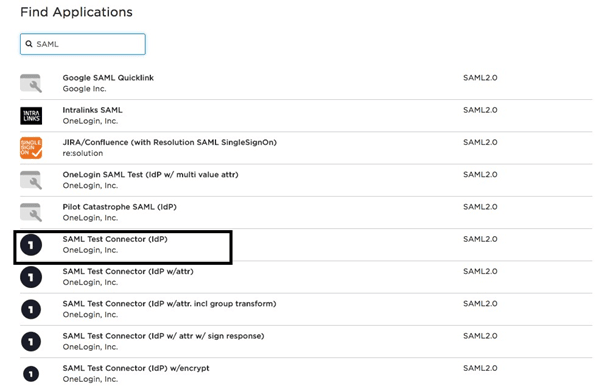Image resolution: width=602 pixels, height=386 pixels.
Task: Click the OneLogin icon for SAML Test Connector (IdP w/attr)
Action: [x=31, y=277]
